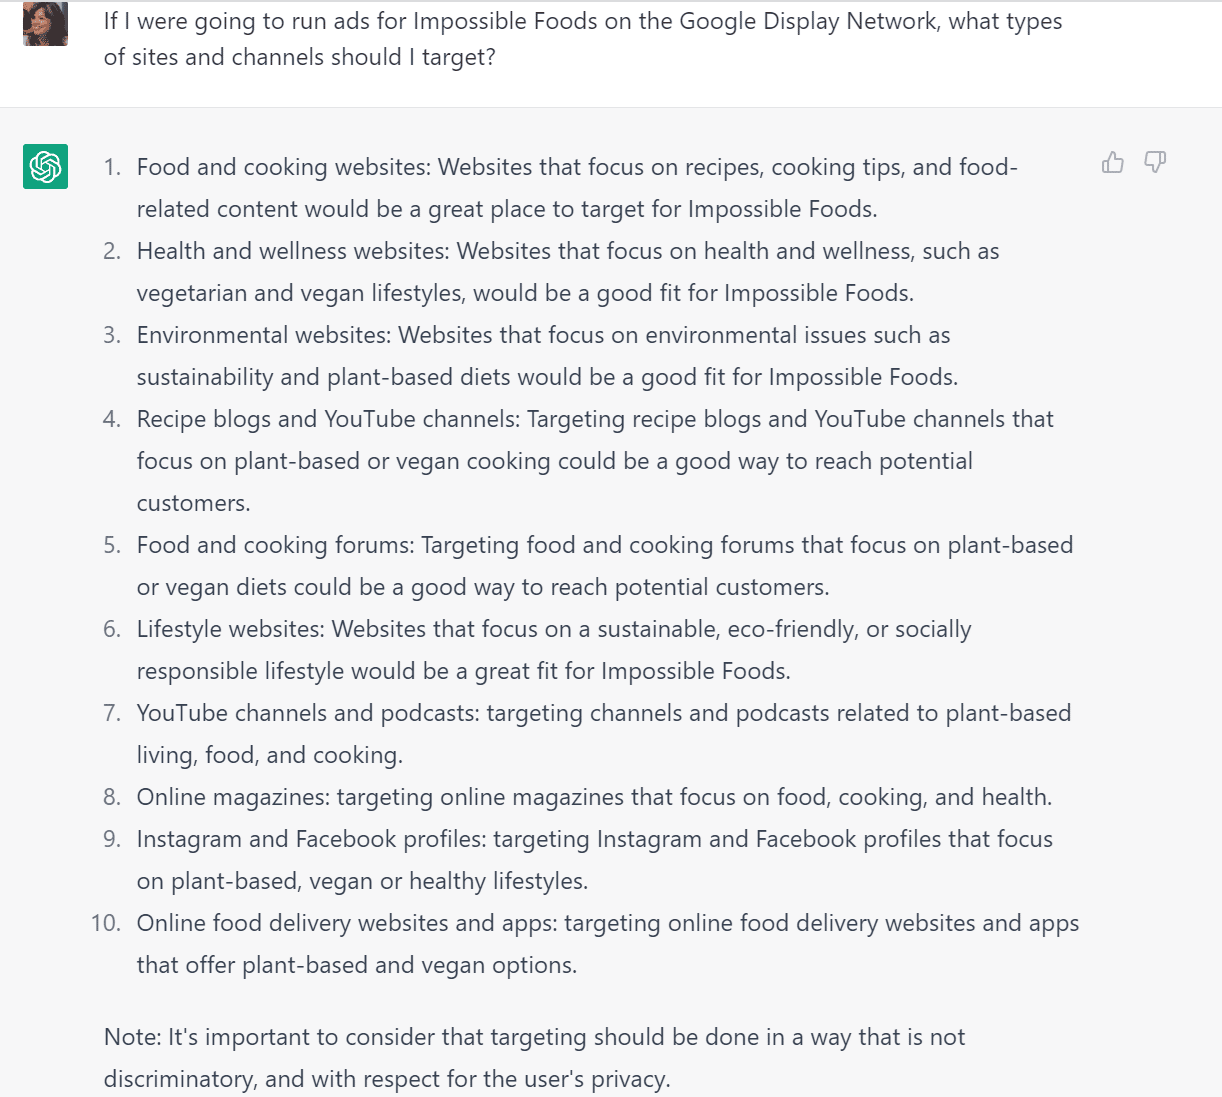This screenshot has width=1222, height=1097.
Task: Click list number 5 marker
Action: pyautogui.click(x=112, y=545)
